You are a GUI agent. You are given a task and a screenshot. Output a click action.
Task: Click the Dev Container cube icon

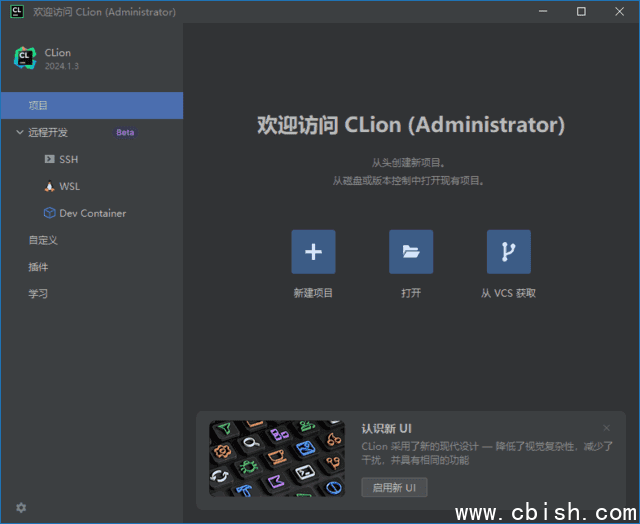click(49, 213)
